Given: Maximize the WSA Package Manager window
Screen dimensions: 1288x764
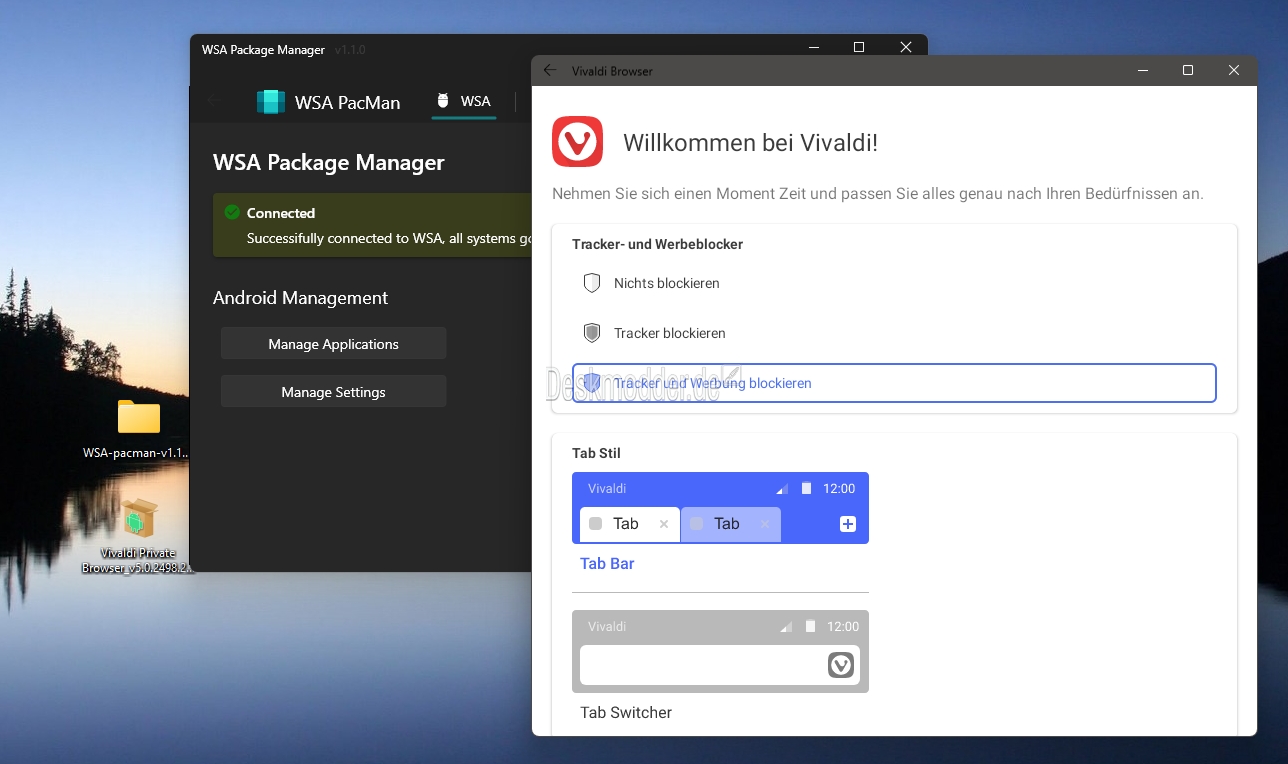Looking at the screenshot, I should click(x=858, y=47).
